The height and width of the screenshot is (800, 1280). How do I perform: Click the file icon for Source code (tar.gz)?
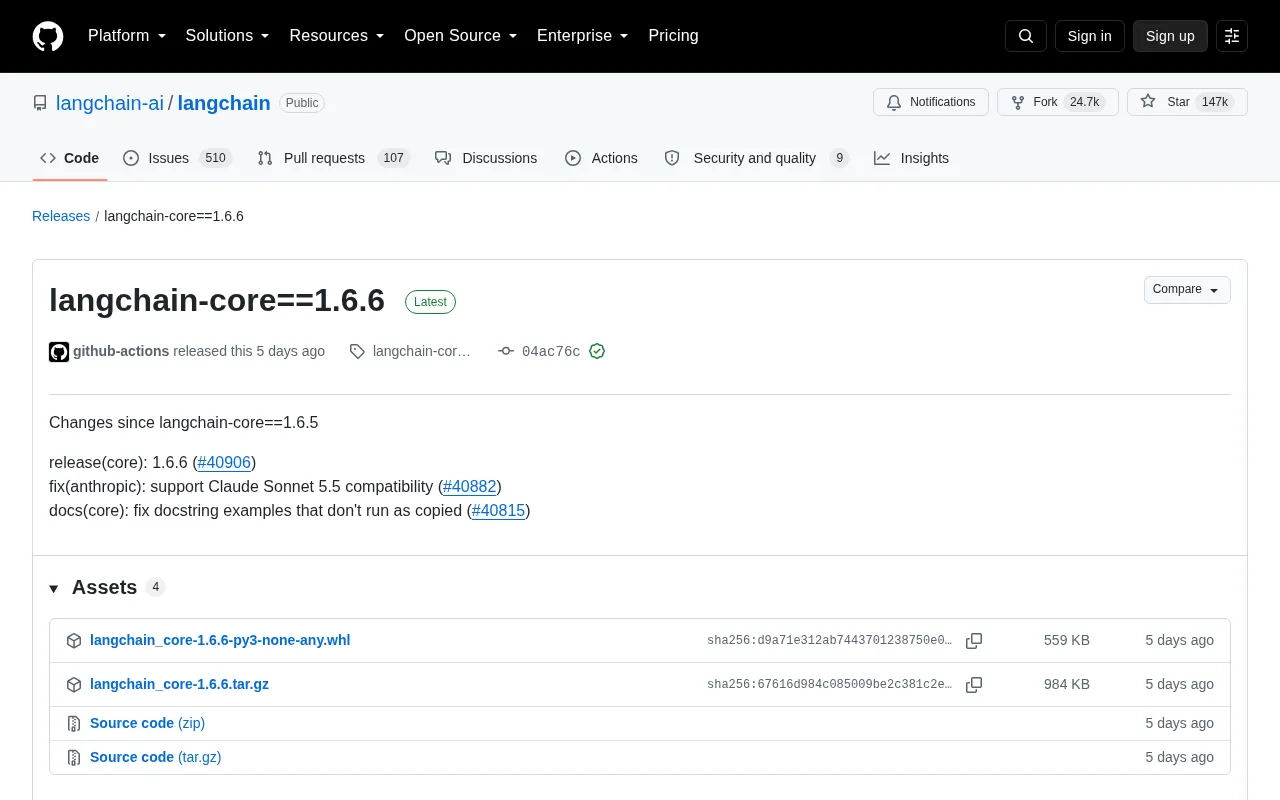tap(73, 758)
